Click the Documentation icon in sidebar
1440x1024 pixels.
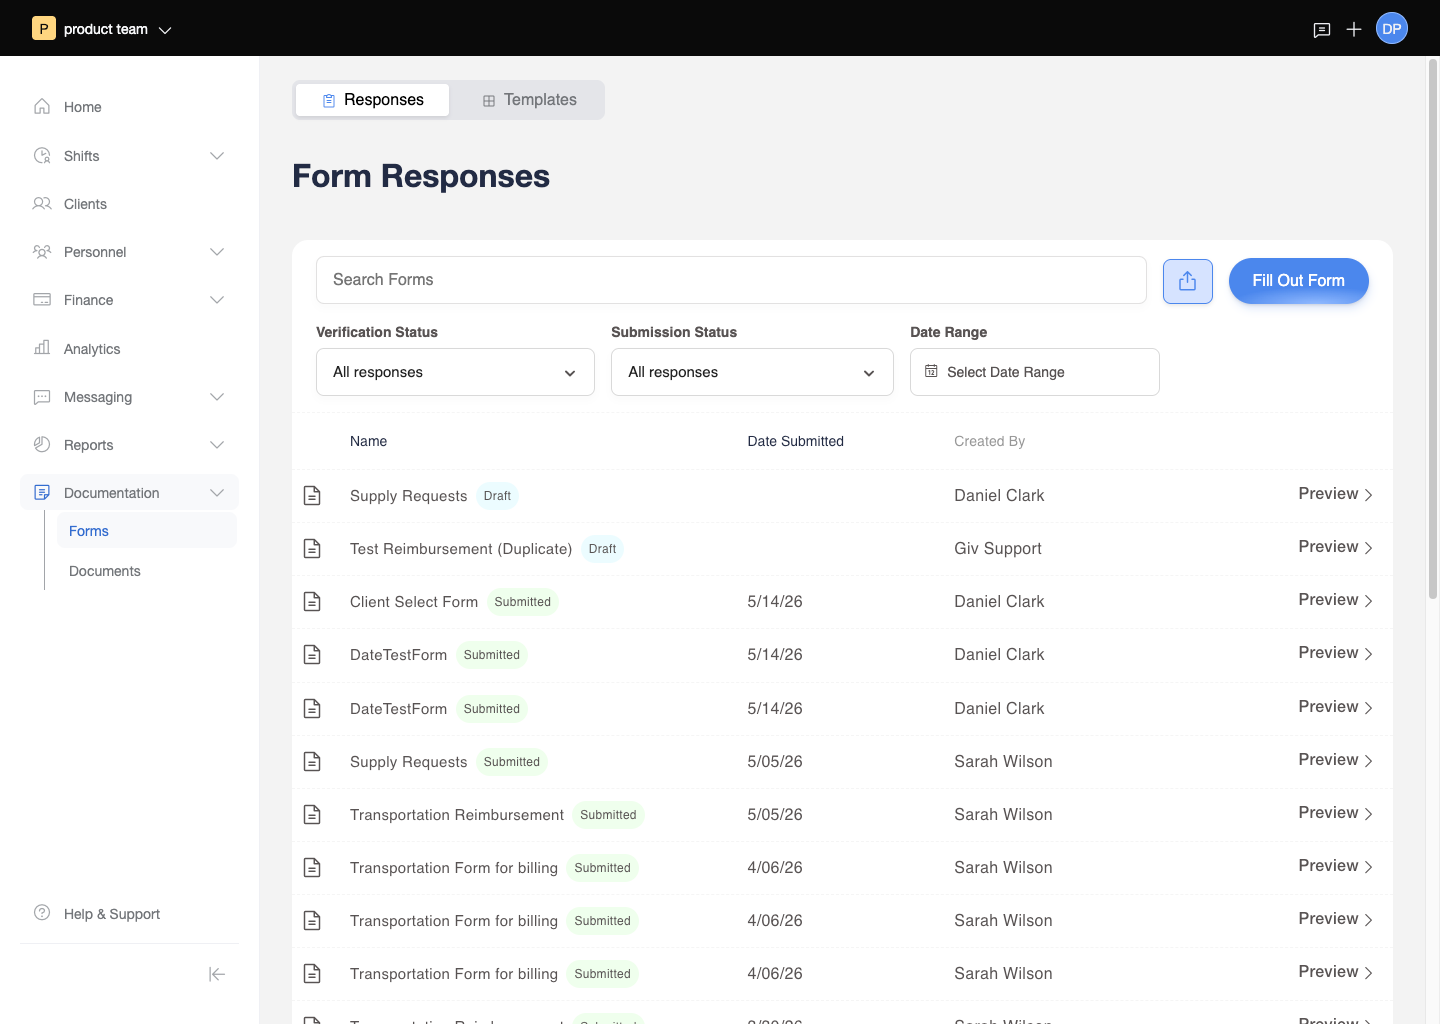pos(42,492)
